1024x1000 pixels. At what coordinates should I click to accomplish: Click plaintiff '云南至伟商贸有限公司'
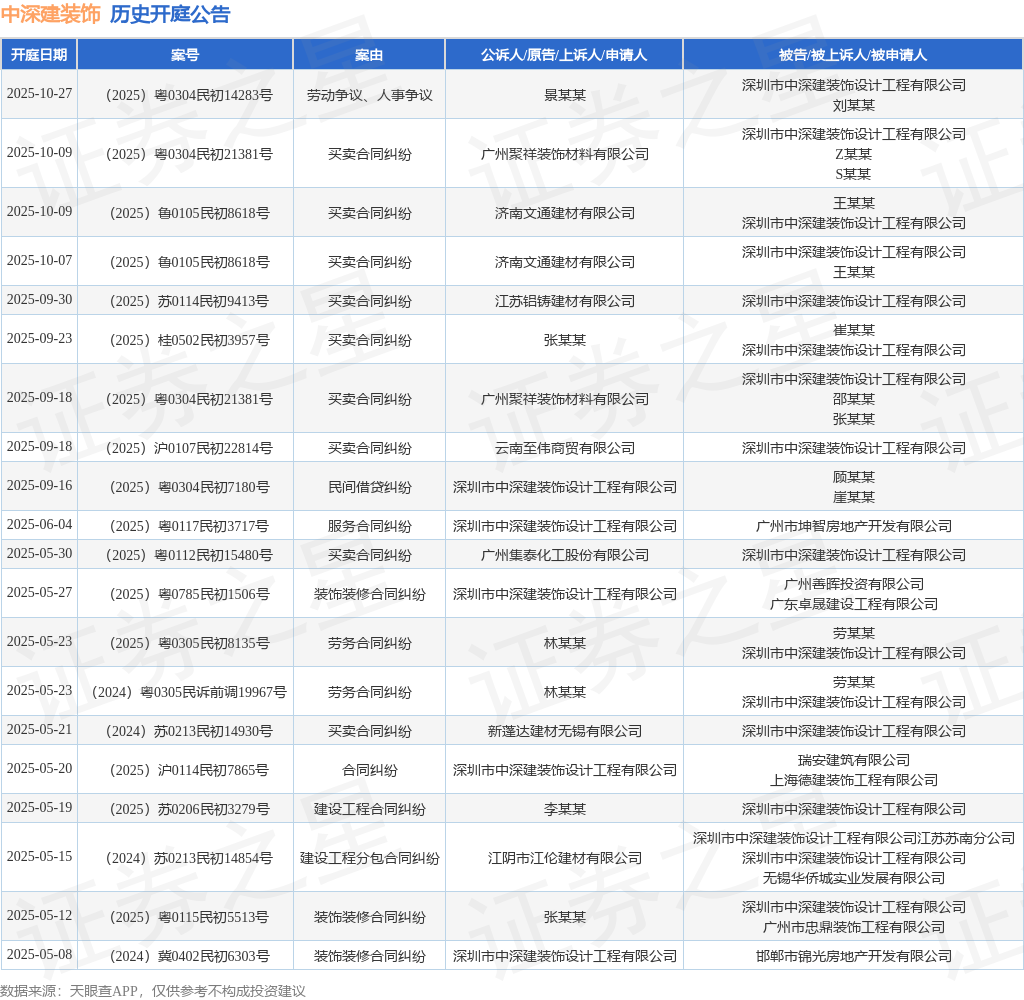pyautogui.click(x=565, y=448)
